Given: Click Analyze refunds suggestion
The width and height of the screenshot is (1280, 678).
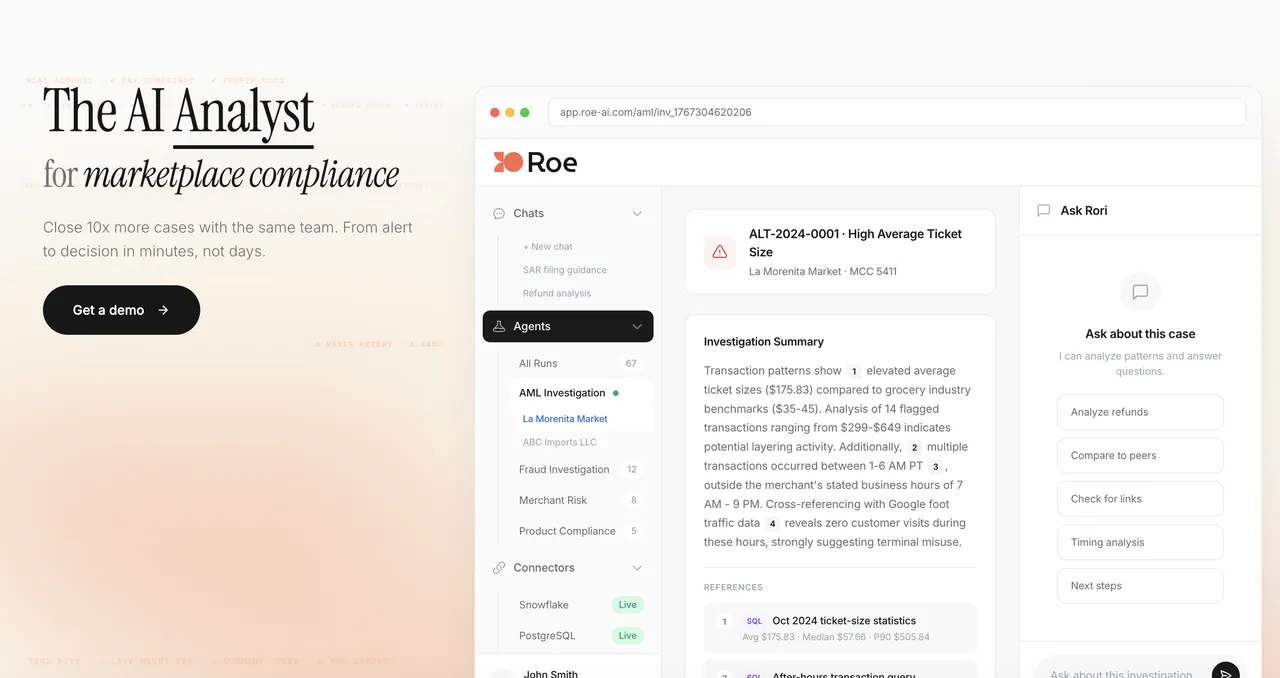Looking at the screenshot, I should coord(1140,412).
